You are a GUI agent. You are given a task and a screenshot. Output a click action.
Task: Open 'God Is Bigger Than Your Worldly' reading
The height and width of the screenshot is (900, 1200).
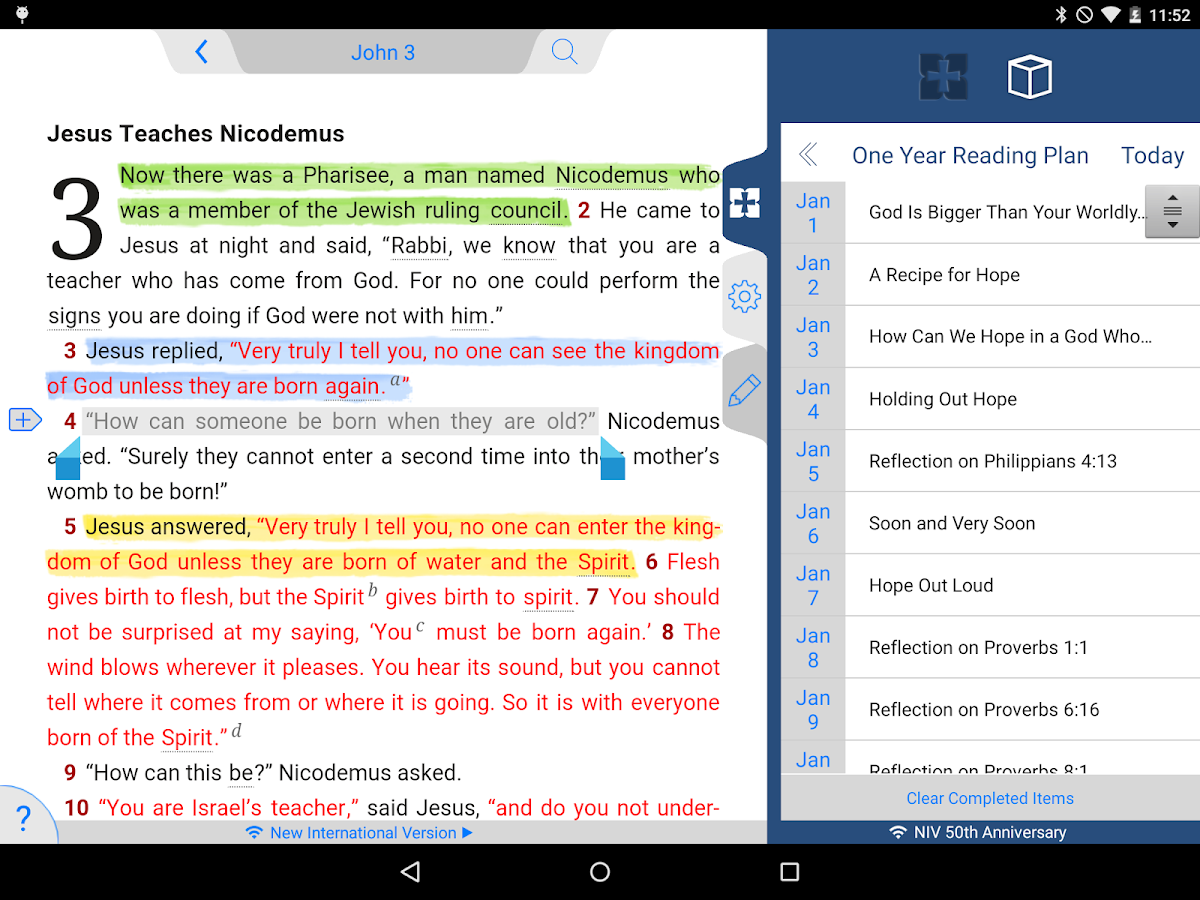(x=1005, y=212)
